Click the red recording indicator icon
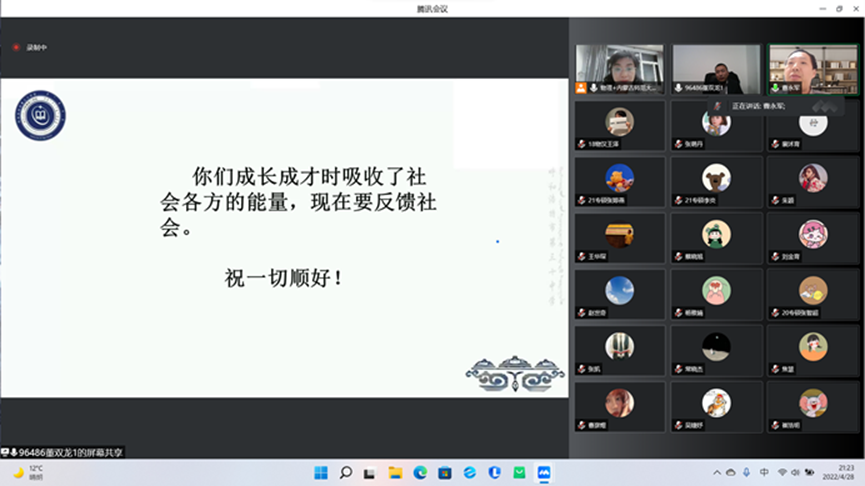Viewport: 865px width, 486px height. [16, 47]
